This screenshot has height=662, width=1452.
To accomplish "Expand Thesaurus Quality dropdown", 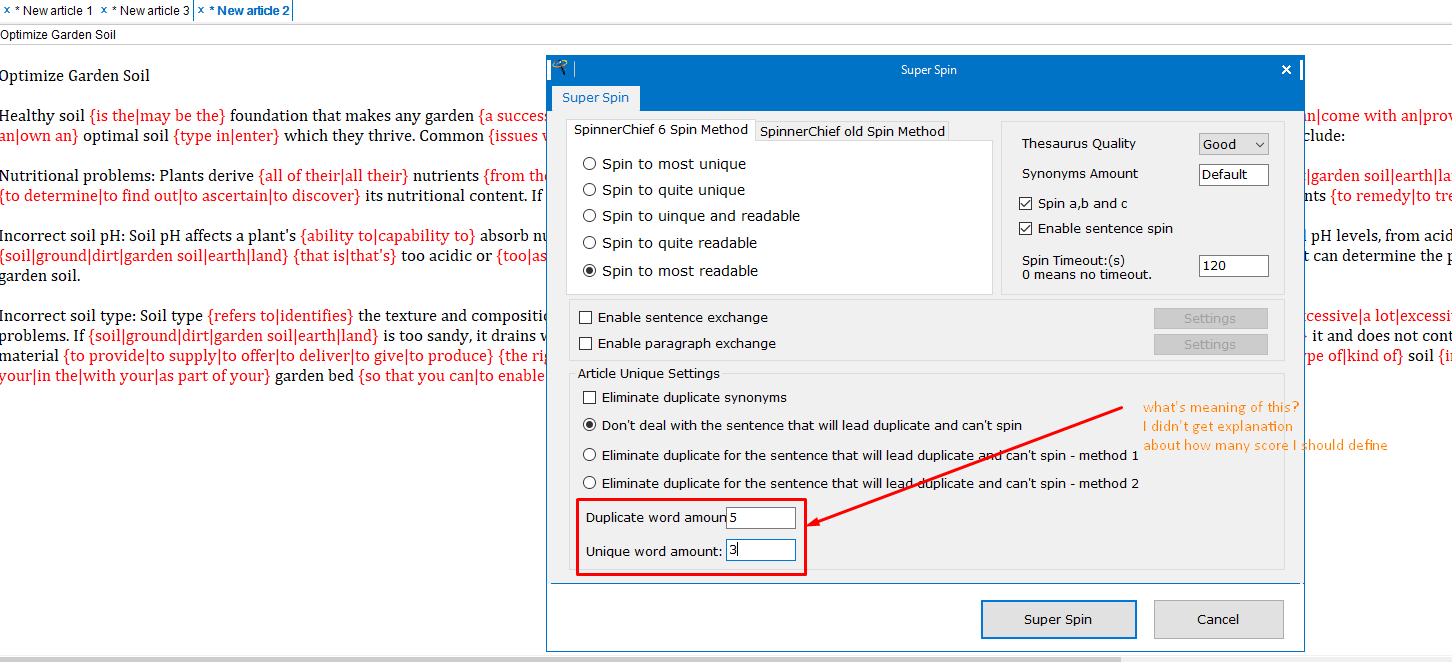I will click(1233, 144).
